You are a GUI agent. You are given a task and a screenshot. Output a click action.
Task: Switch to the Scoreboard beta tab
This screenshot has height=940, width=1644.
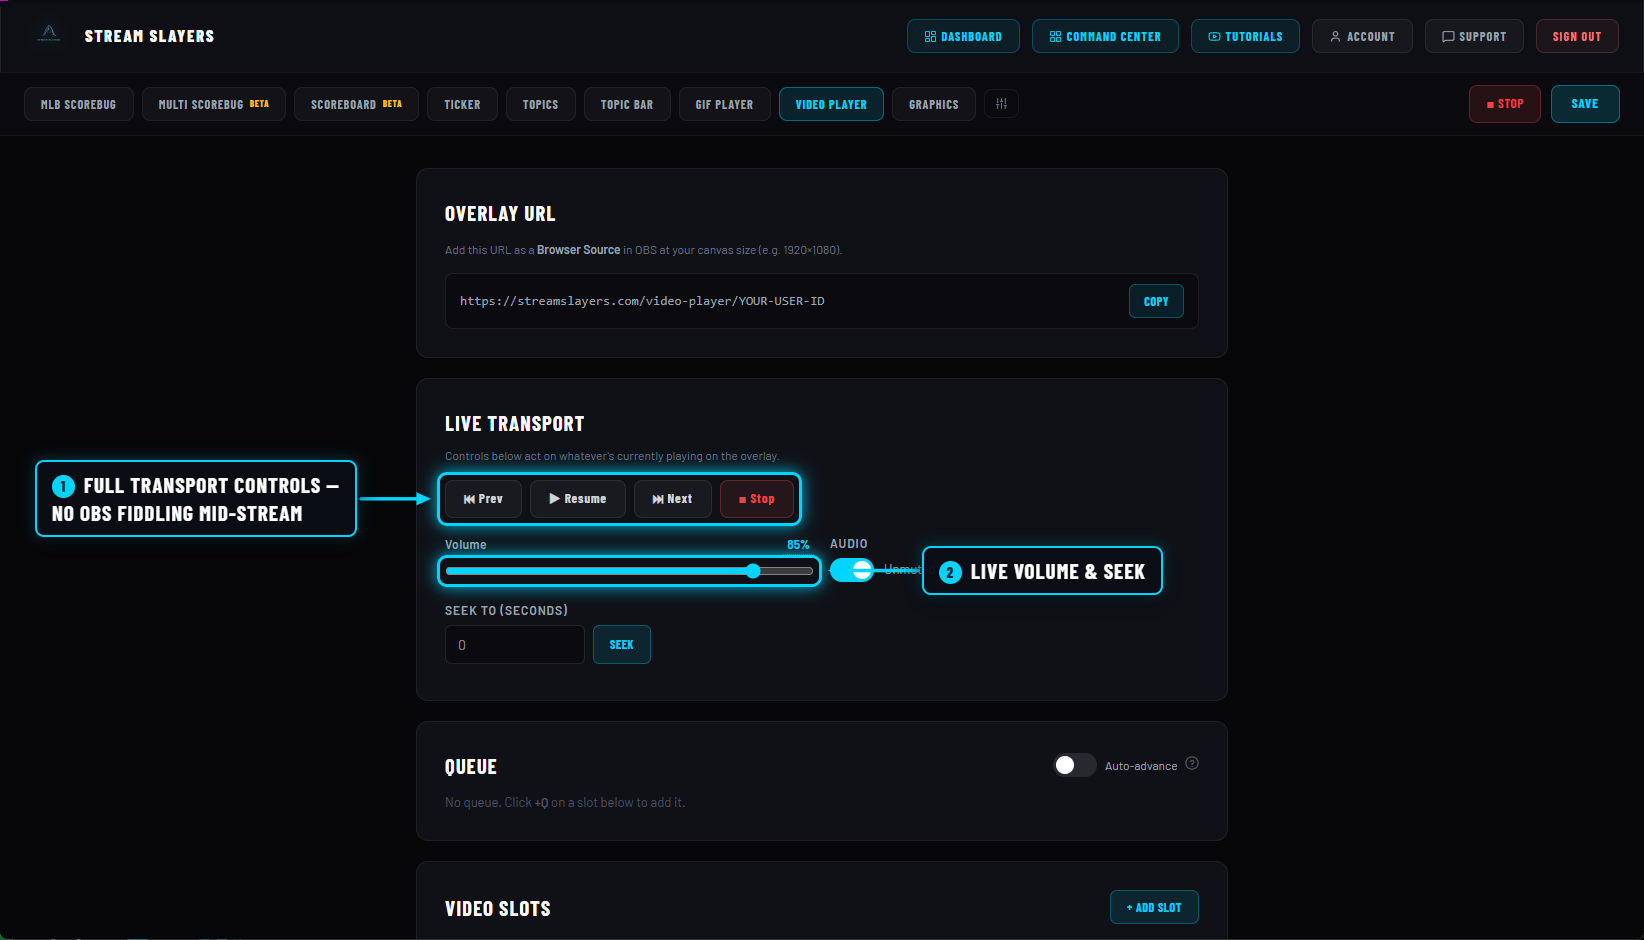tap(356, 104)
